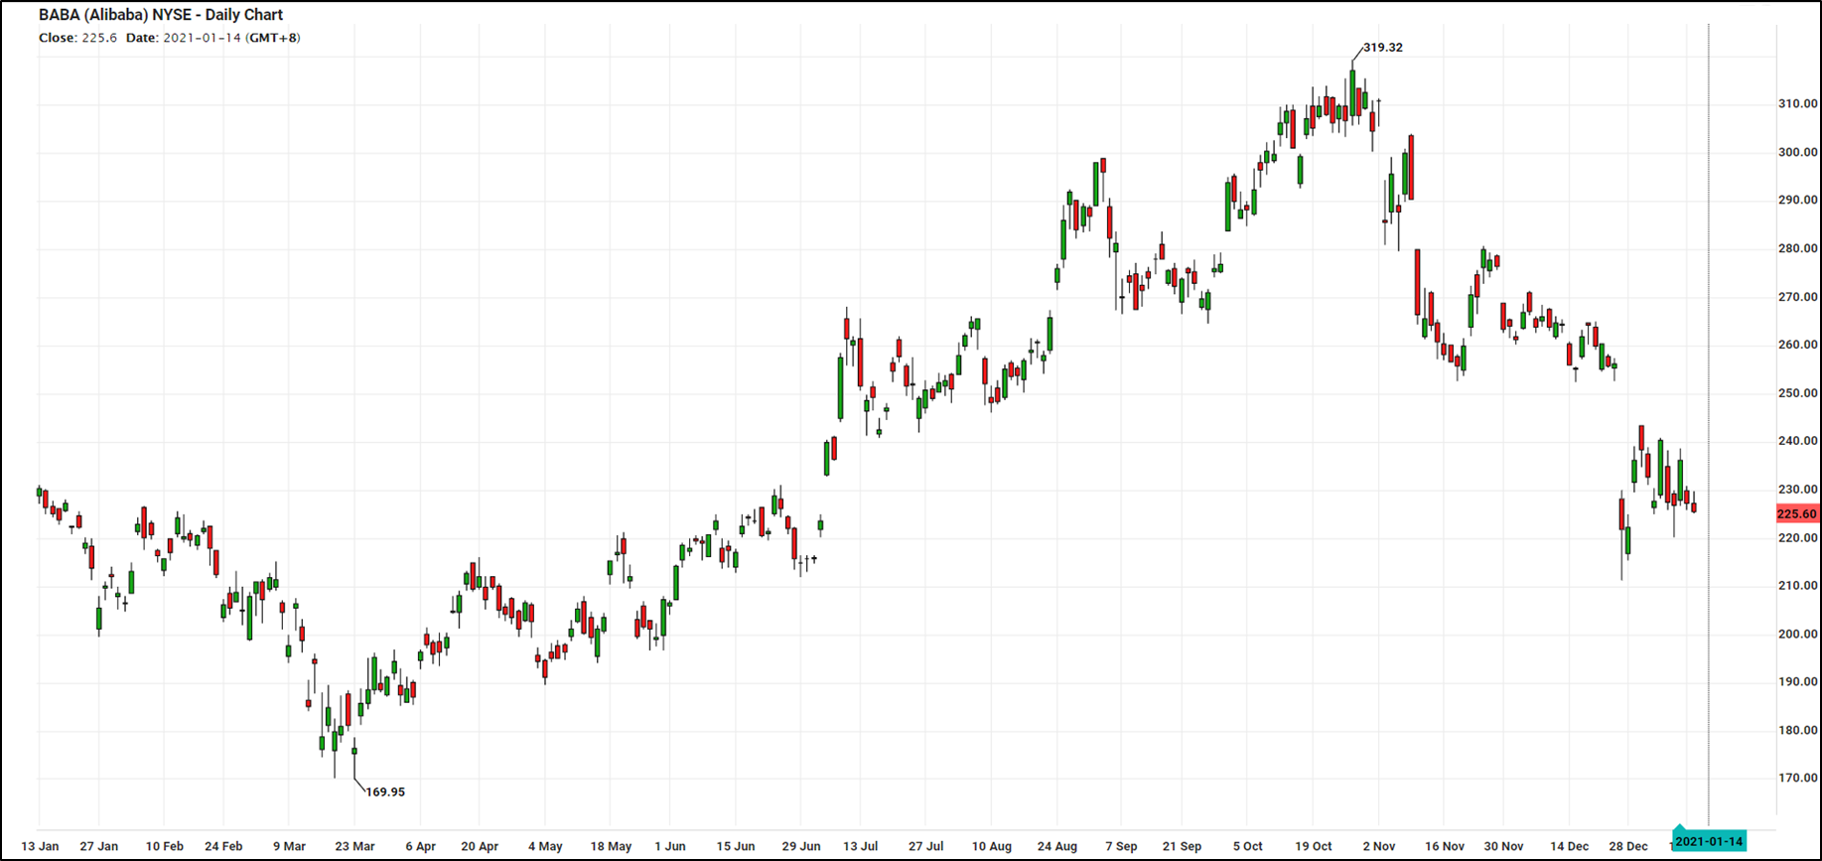Screen dimensions: 1822x861
Task: Click the 23 Mar date axis label
Action: [x=354, y=846]
